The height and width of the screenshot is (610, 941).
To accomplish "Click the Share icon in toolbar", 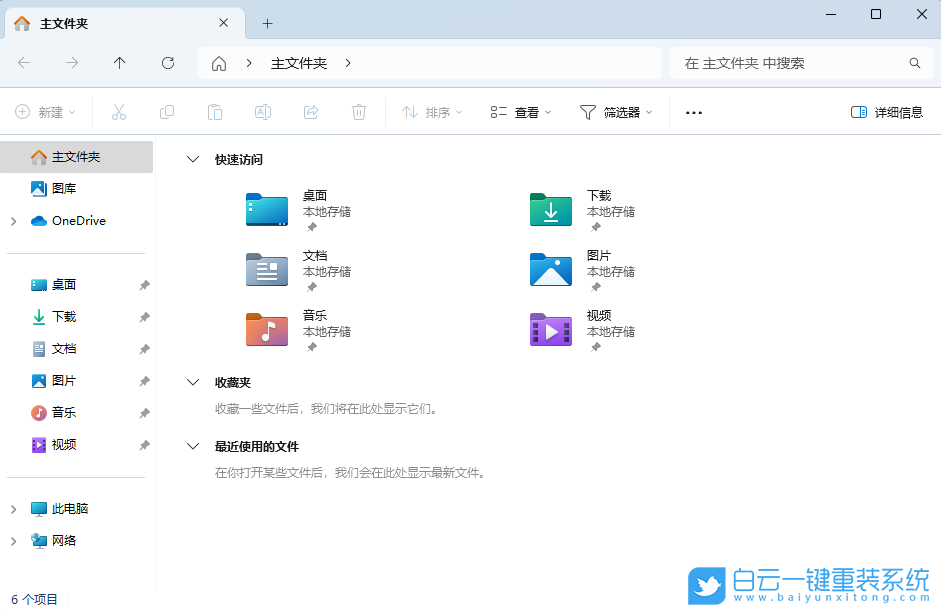I will pos(311,112).
